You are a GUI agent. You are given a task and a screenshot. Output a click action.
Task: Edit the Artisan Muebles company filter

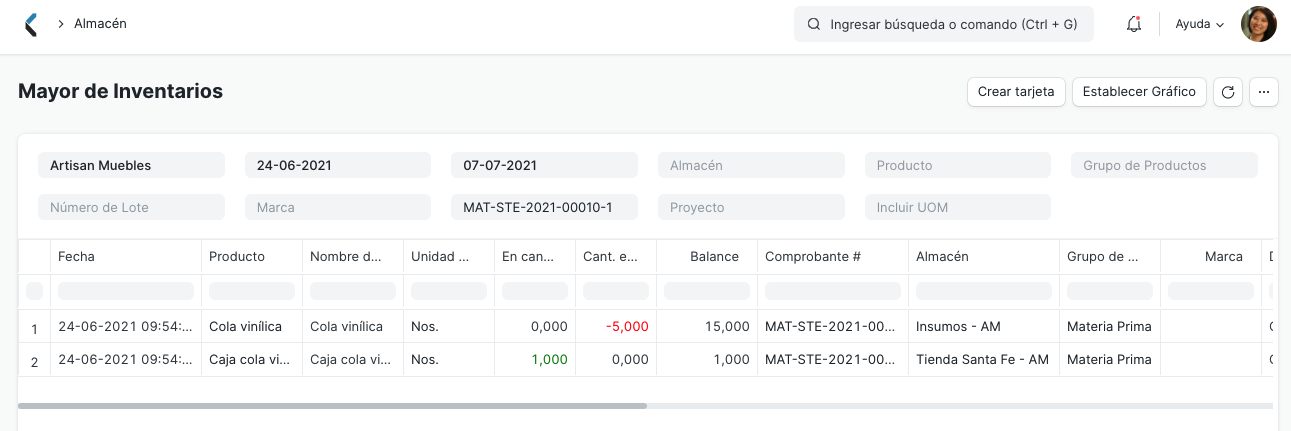click(x=131, y=165)
